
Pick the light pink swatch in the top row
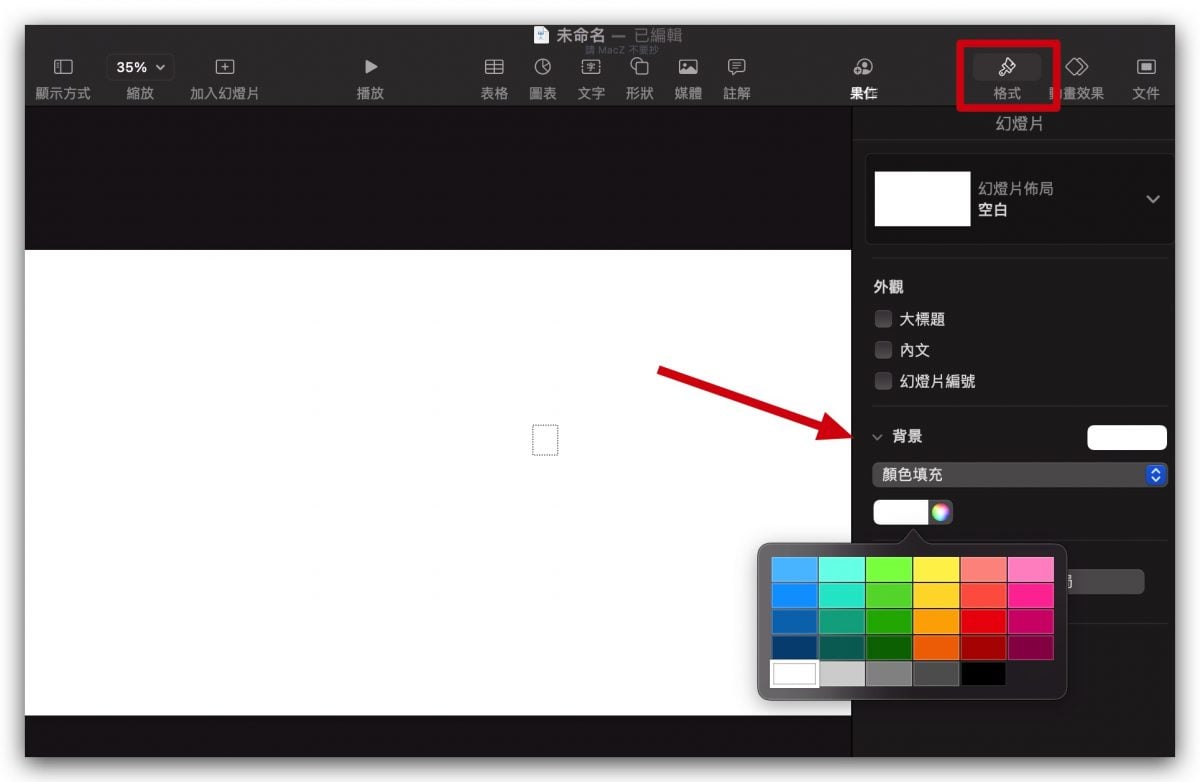point(1030,569)
